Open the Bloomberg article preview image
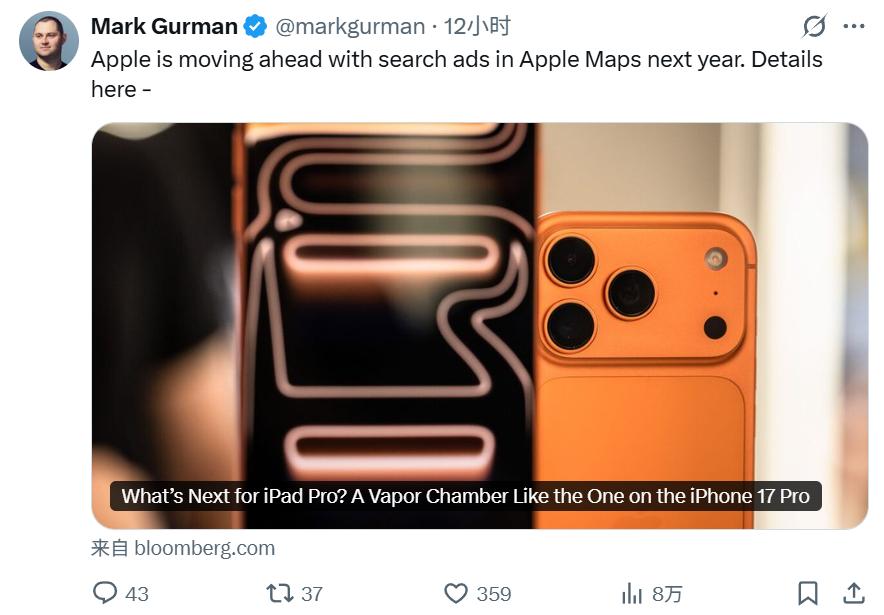 (x=479, y=300)
